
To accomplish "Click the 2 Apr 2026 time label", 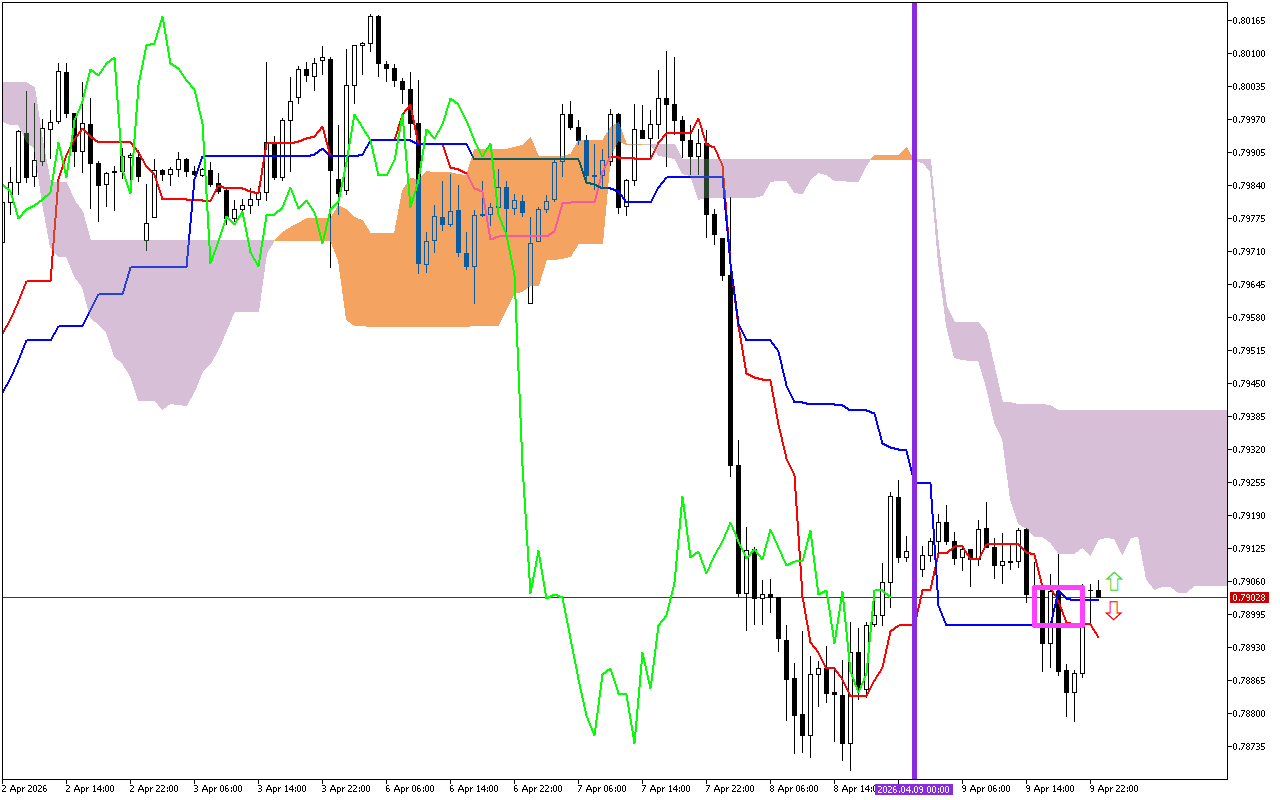I will pos(26,789).
